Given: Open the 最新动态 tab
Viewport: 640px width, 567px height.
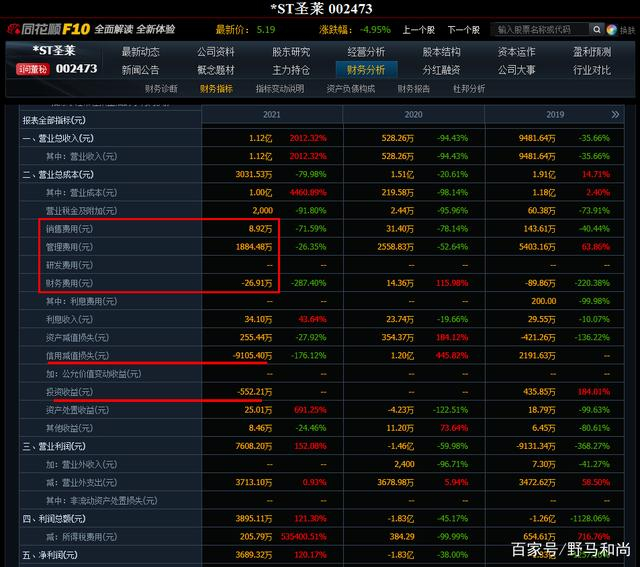Looking at the screenshot, I should pyautogui.click(x=140, y=52).
